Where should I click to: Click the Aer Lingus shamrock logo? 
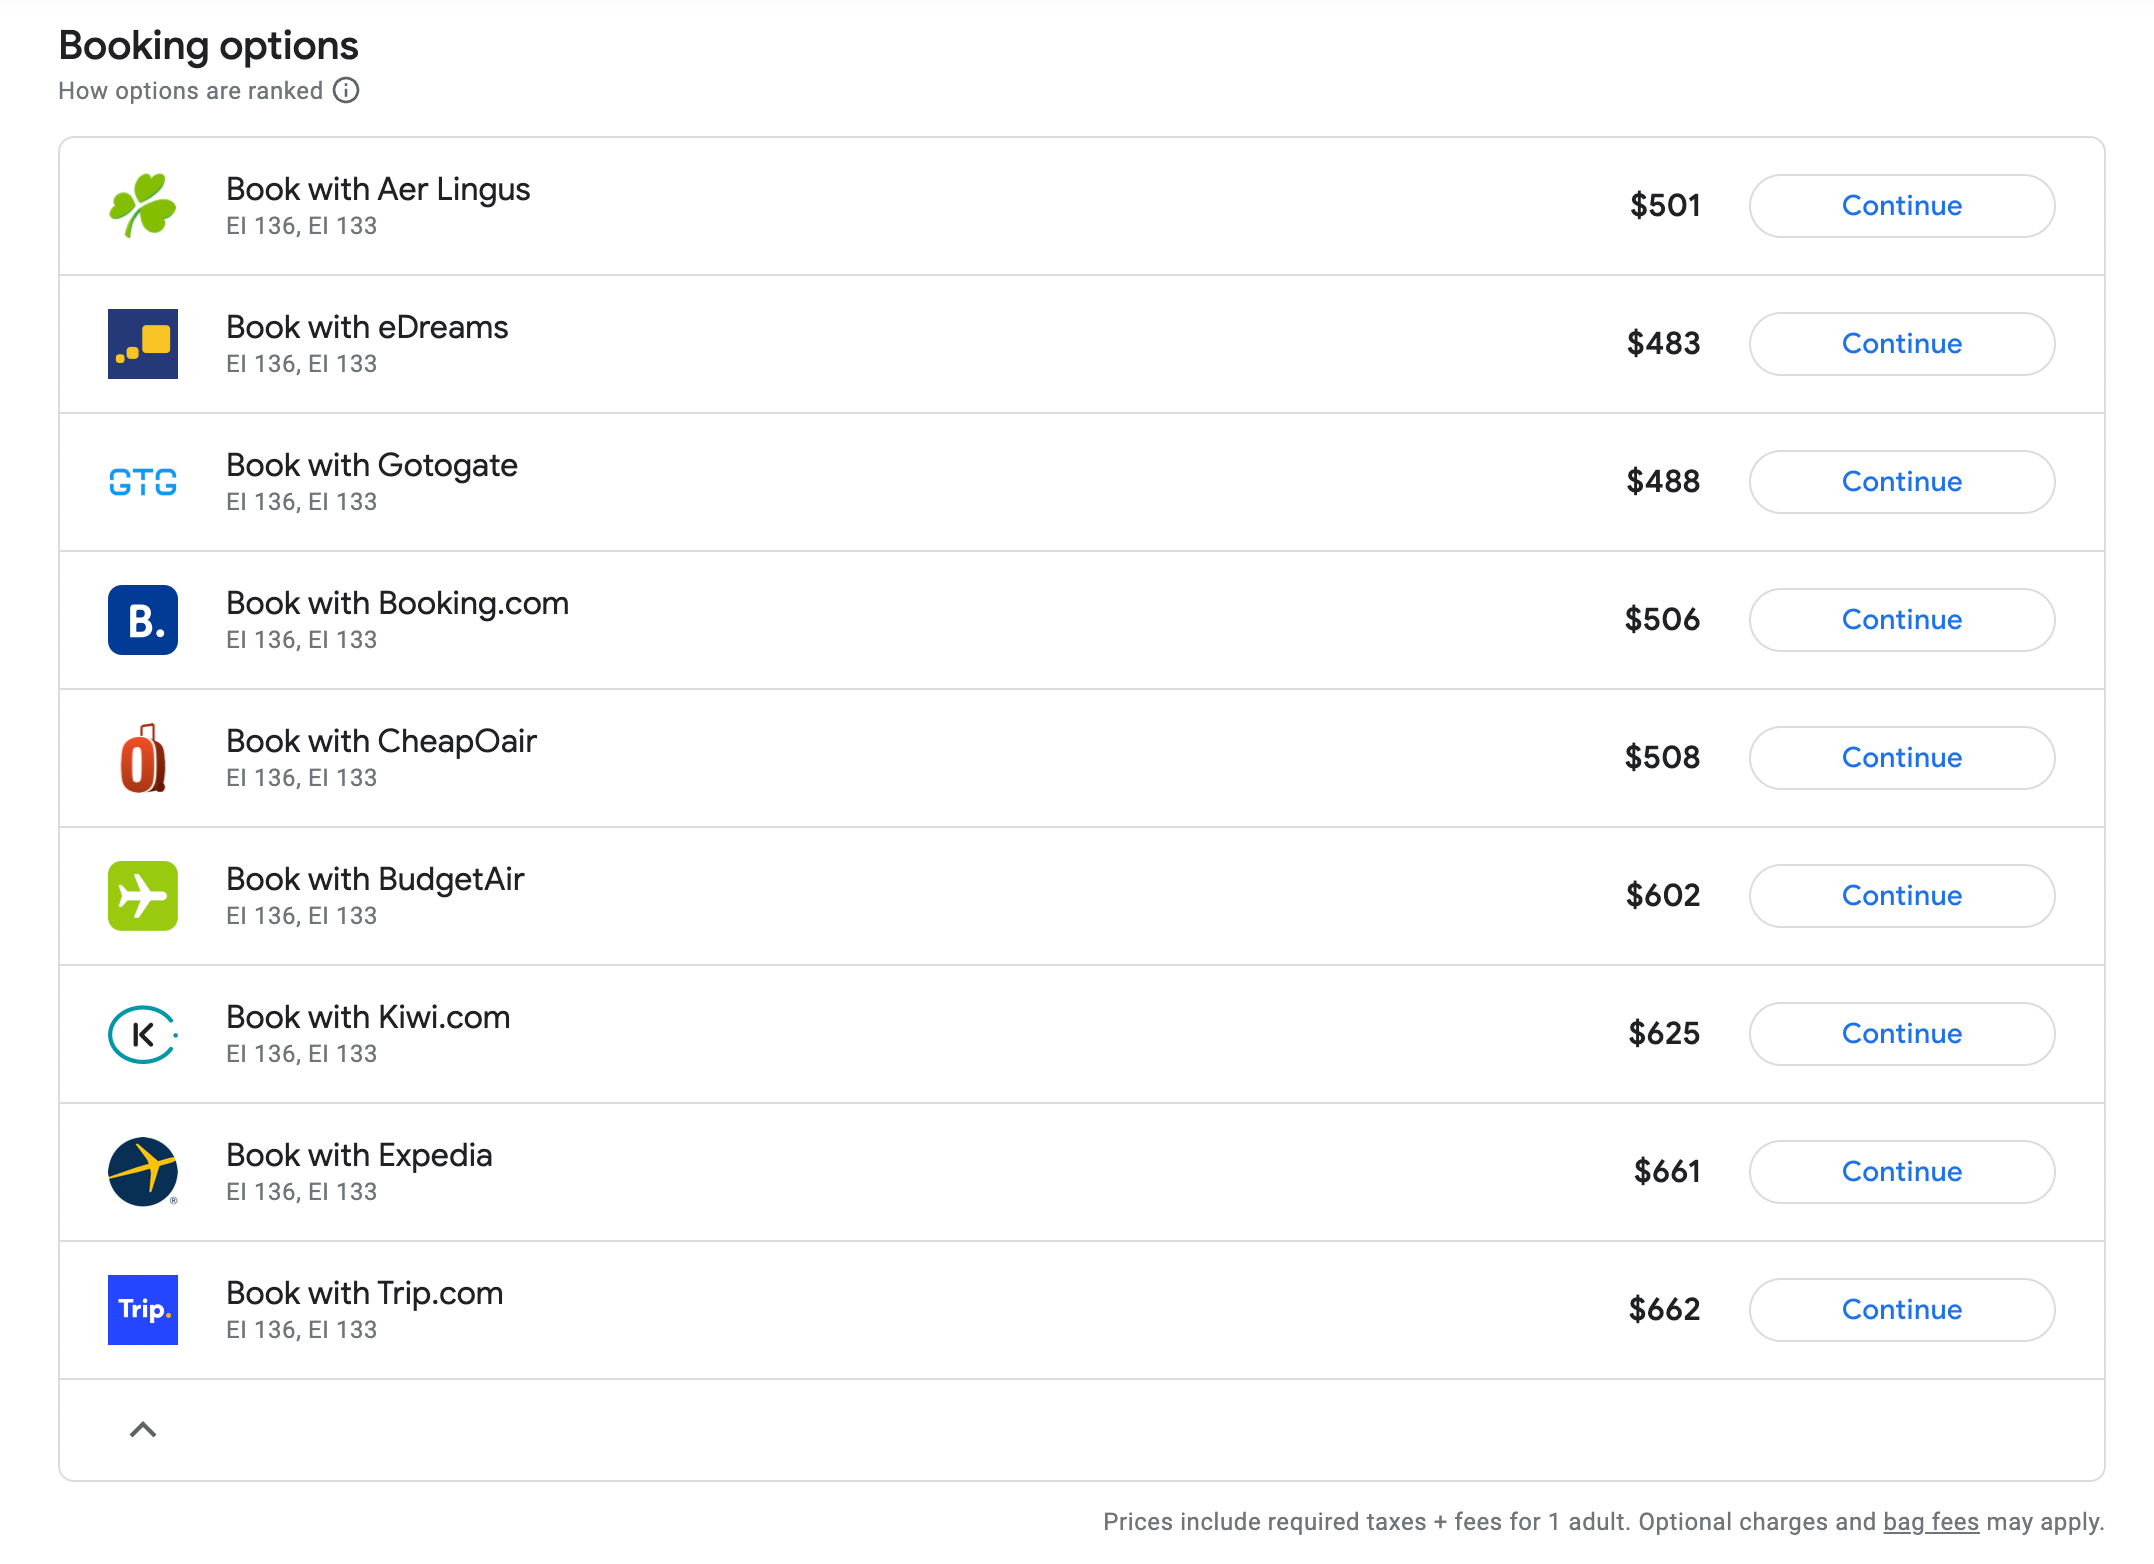click(143, 206)
